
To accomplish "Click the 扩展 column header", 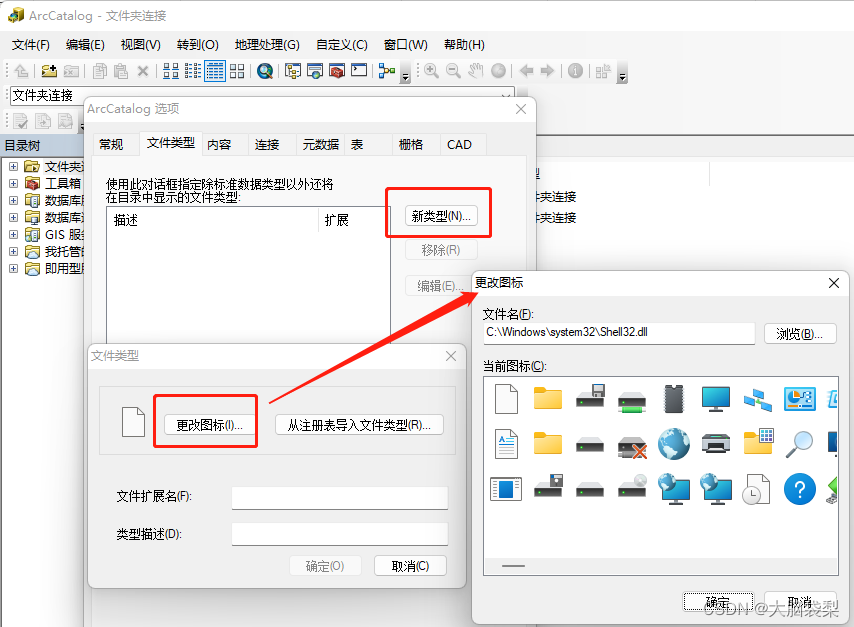I will (354, 220).
